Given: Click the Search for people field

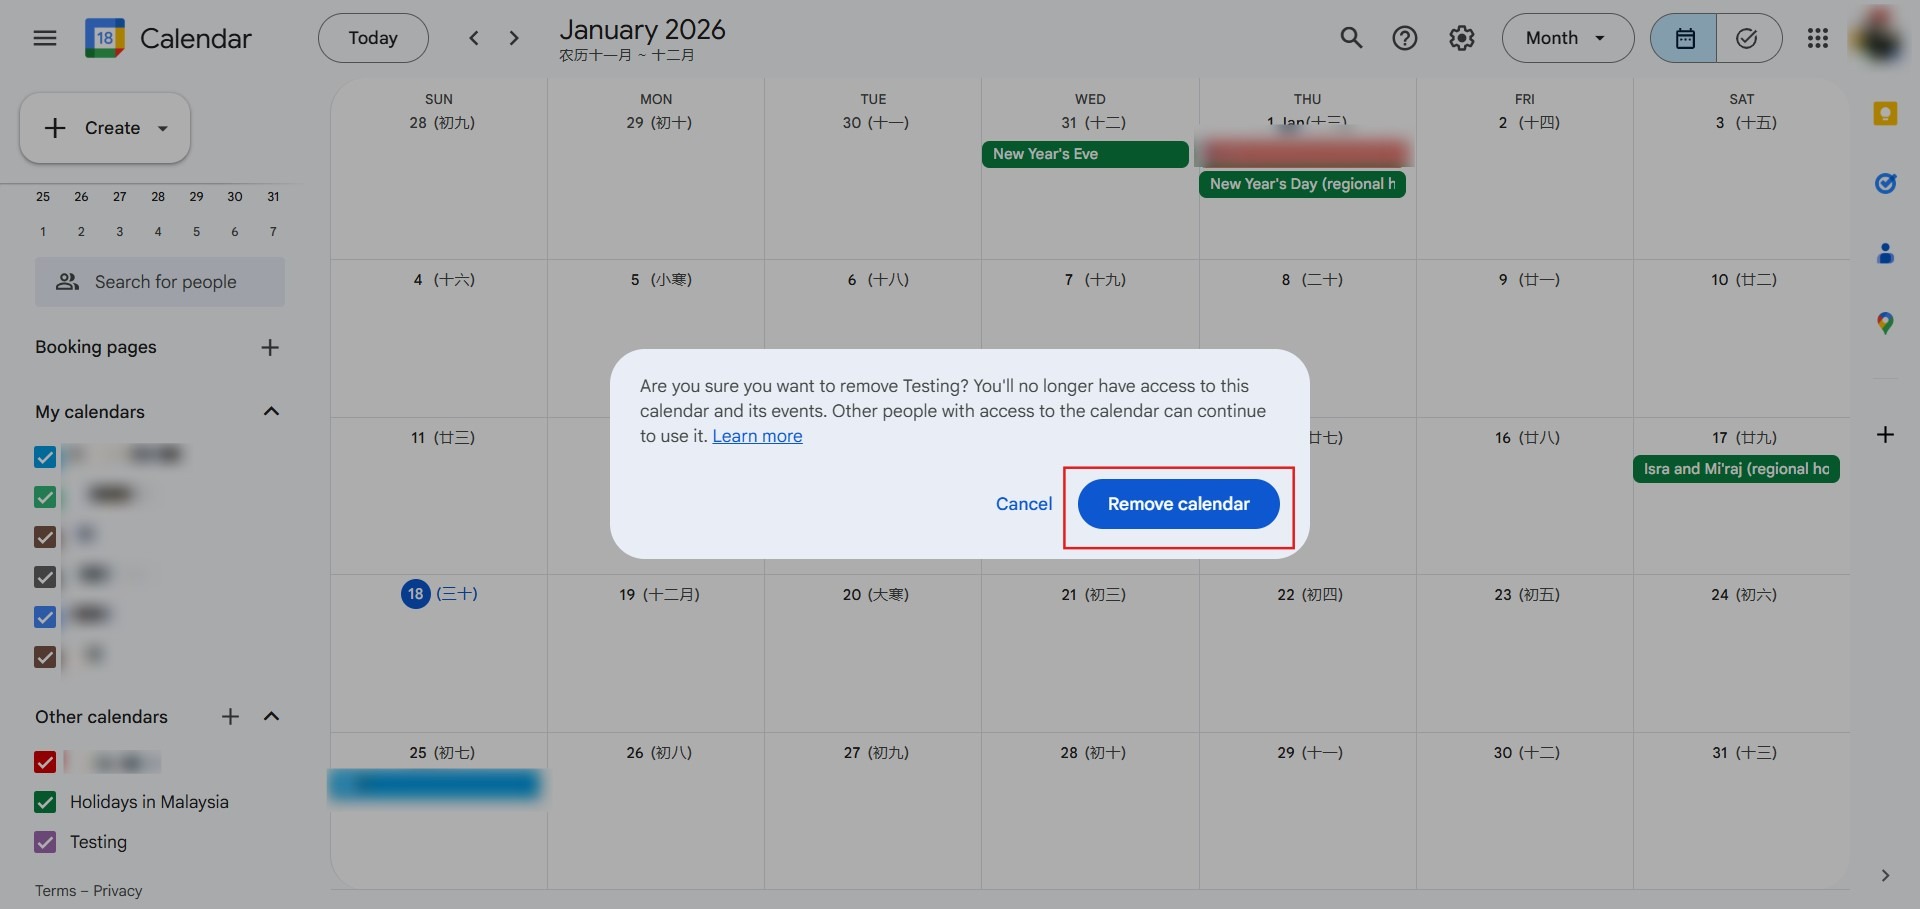Looking at the screenshot, I should pos(160,282).
